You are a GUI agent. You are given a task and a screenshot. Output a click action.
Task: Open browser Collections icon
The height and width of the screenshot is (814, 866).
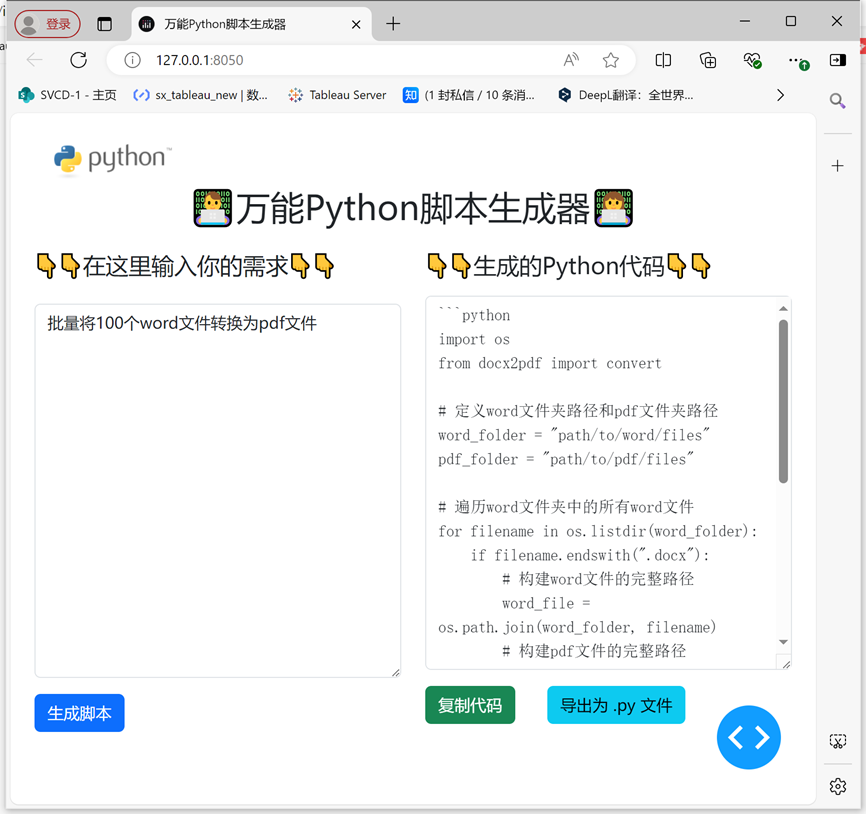(707, 60)
